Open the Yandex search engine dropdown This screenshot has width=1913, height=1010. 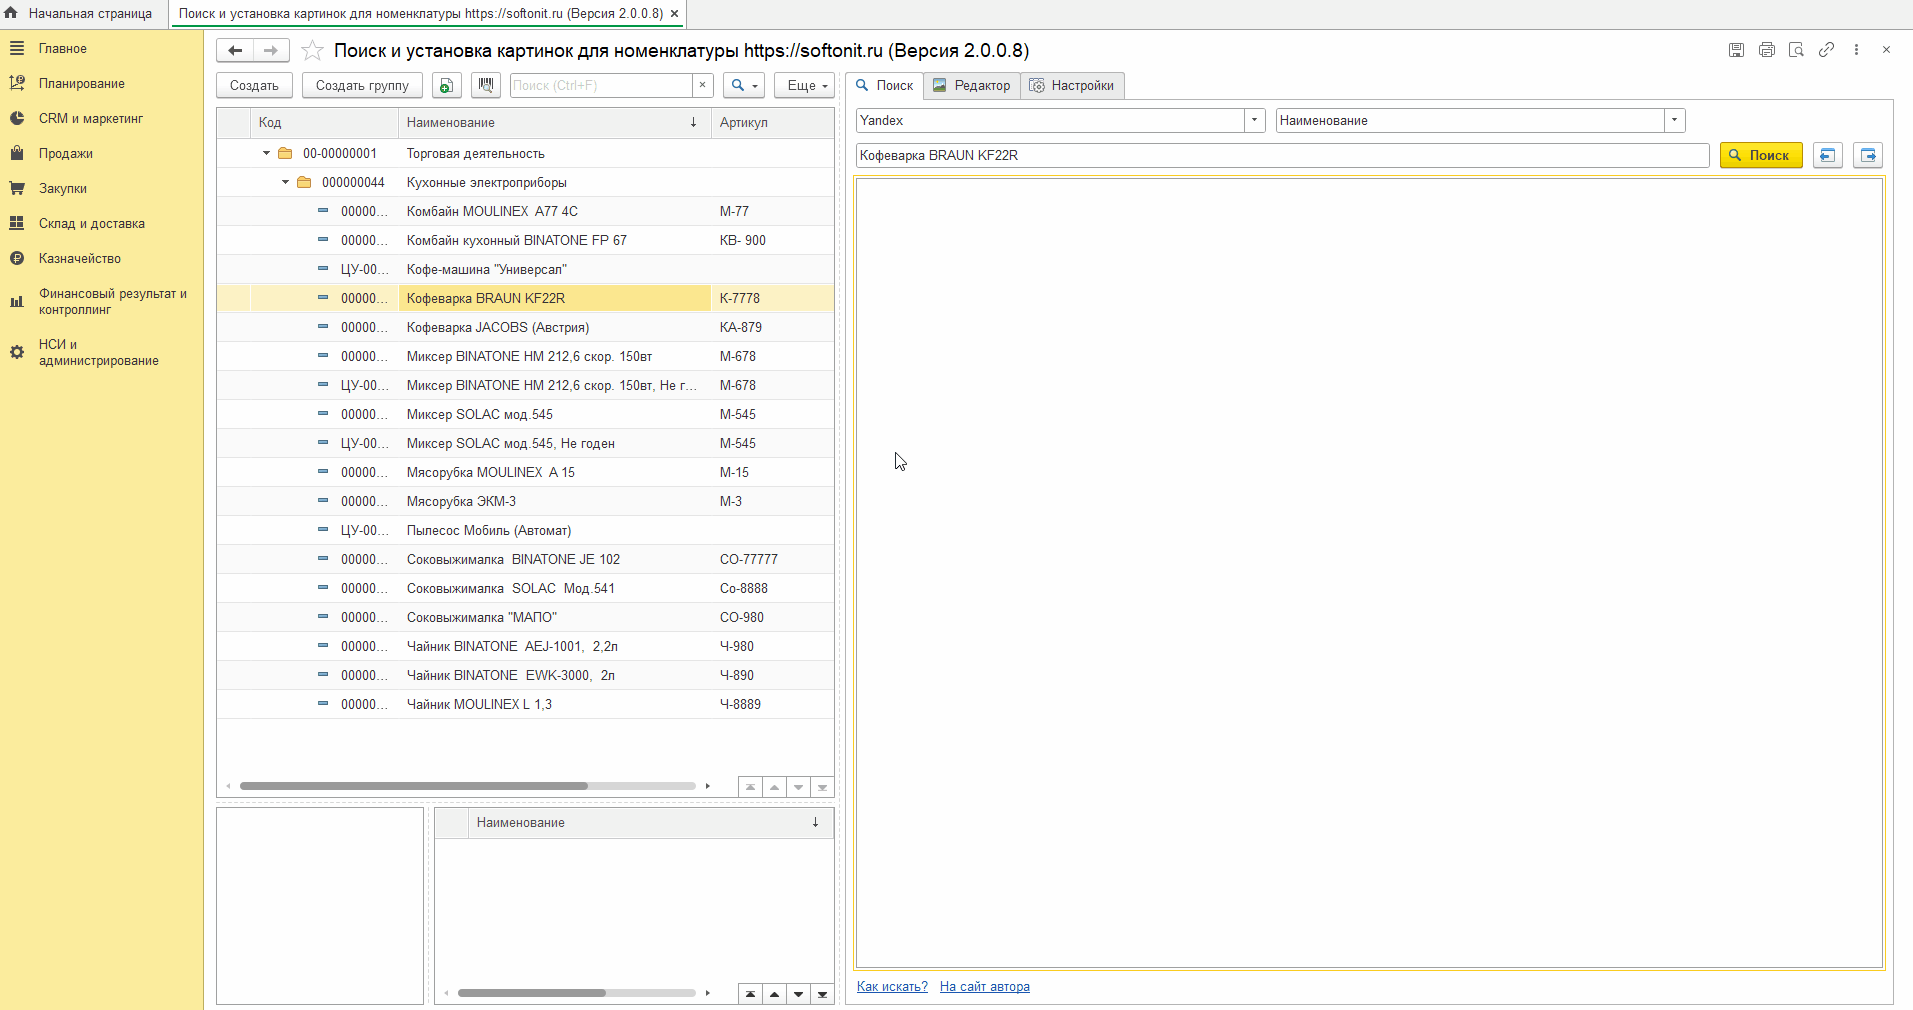click(x=1254, y=121)
